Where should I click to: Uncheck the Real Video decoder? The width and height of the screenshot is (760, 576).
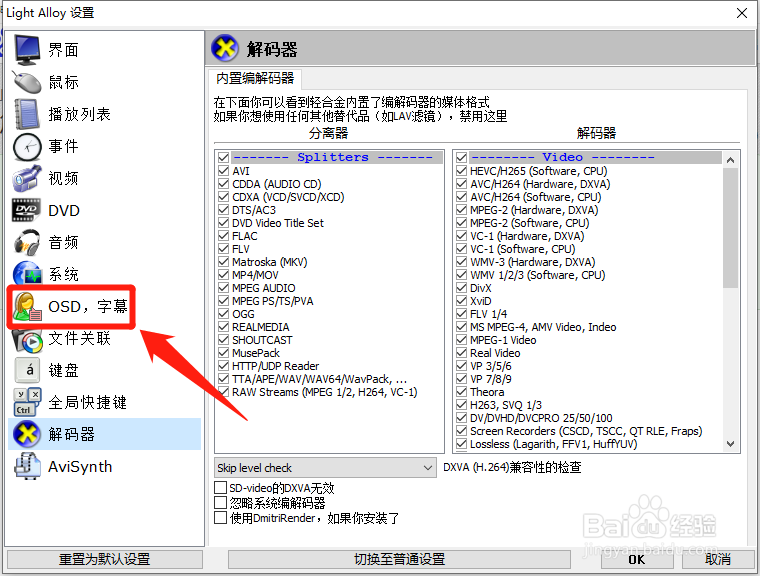coord(461,352)
